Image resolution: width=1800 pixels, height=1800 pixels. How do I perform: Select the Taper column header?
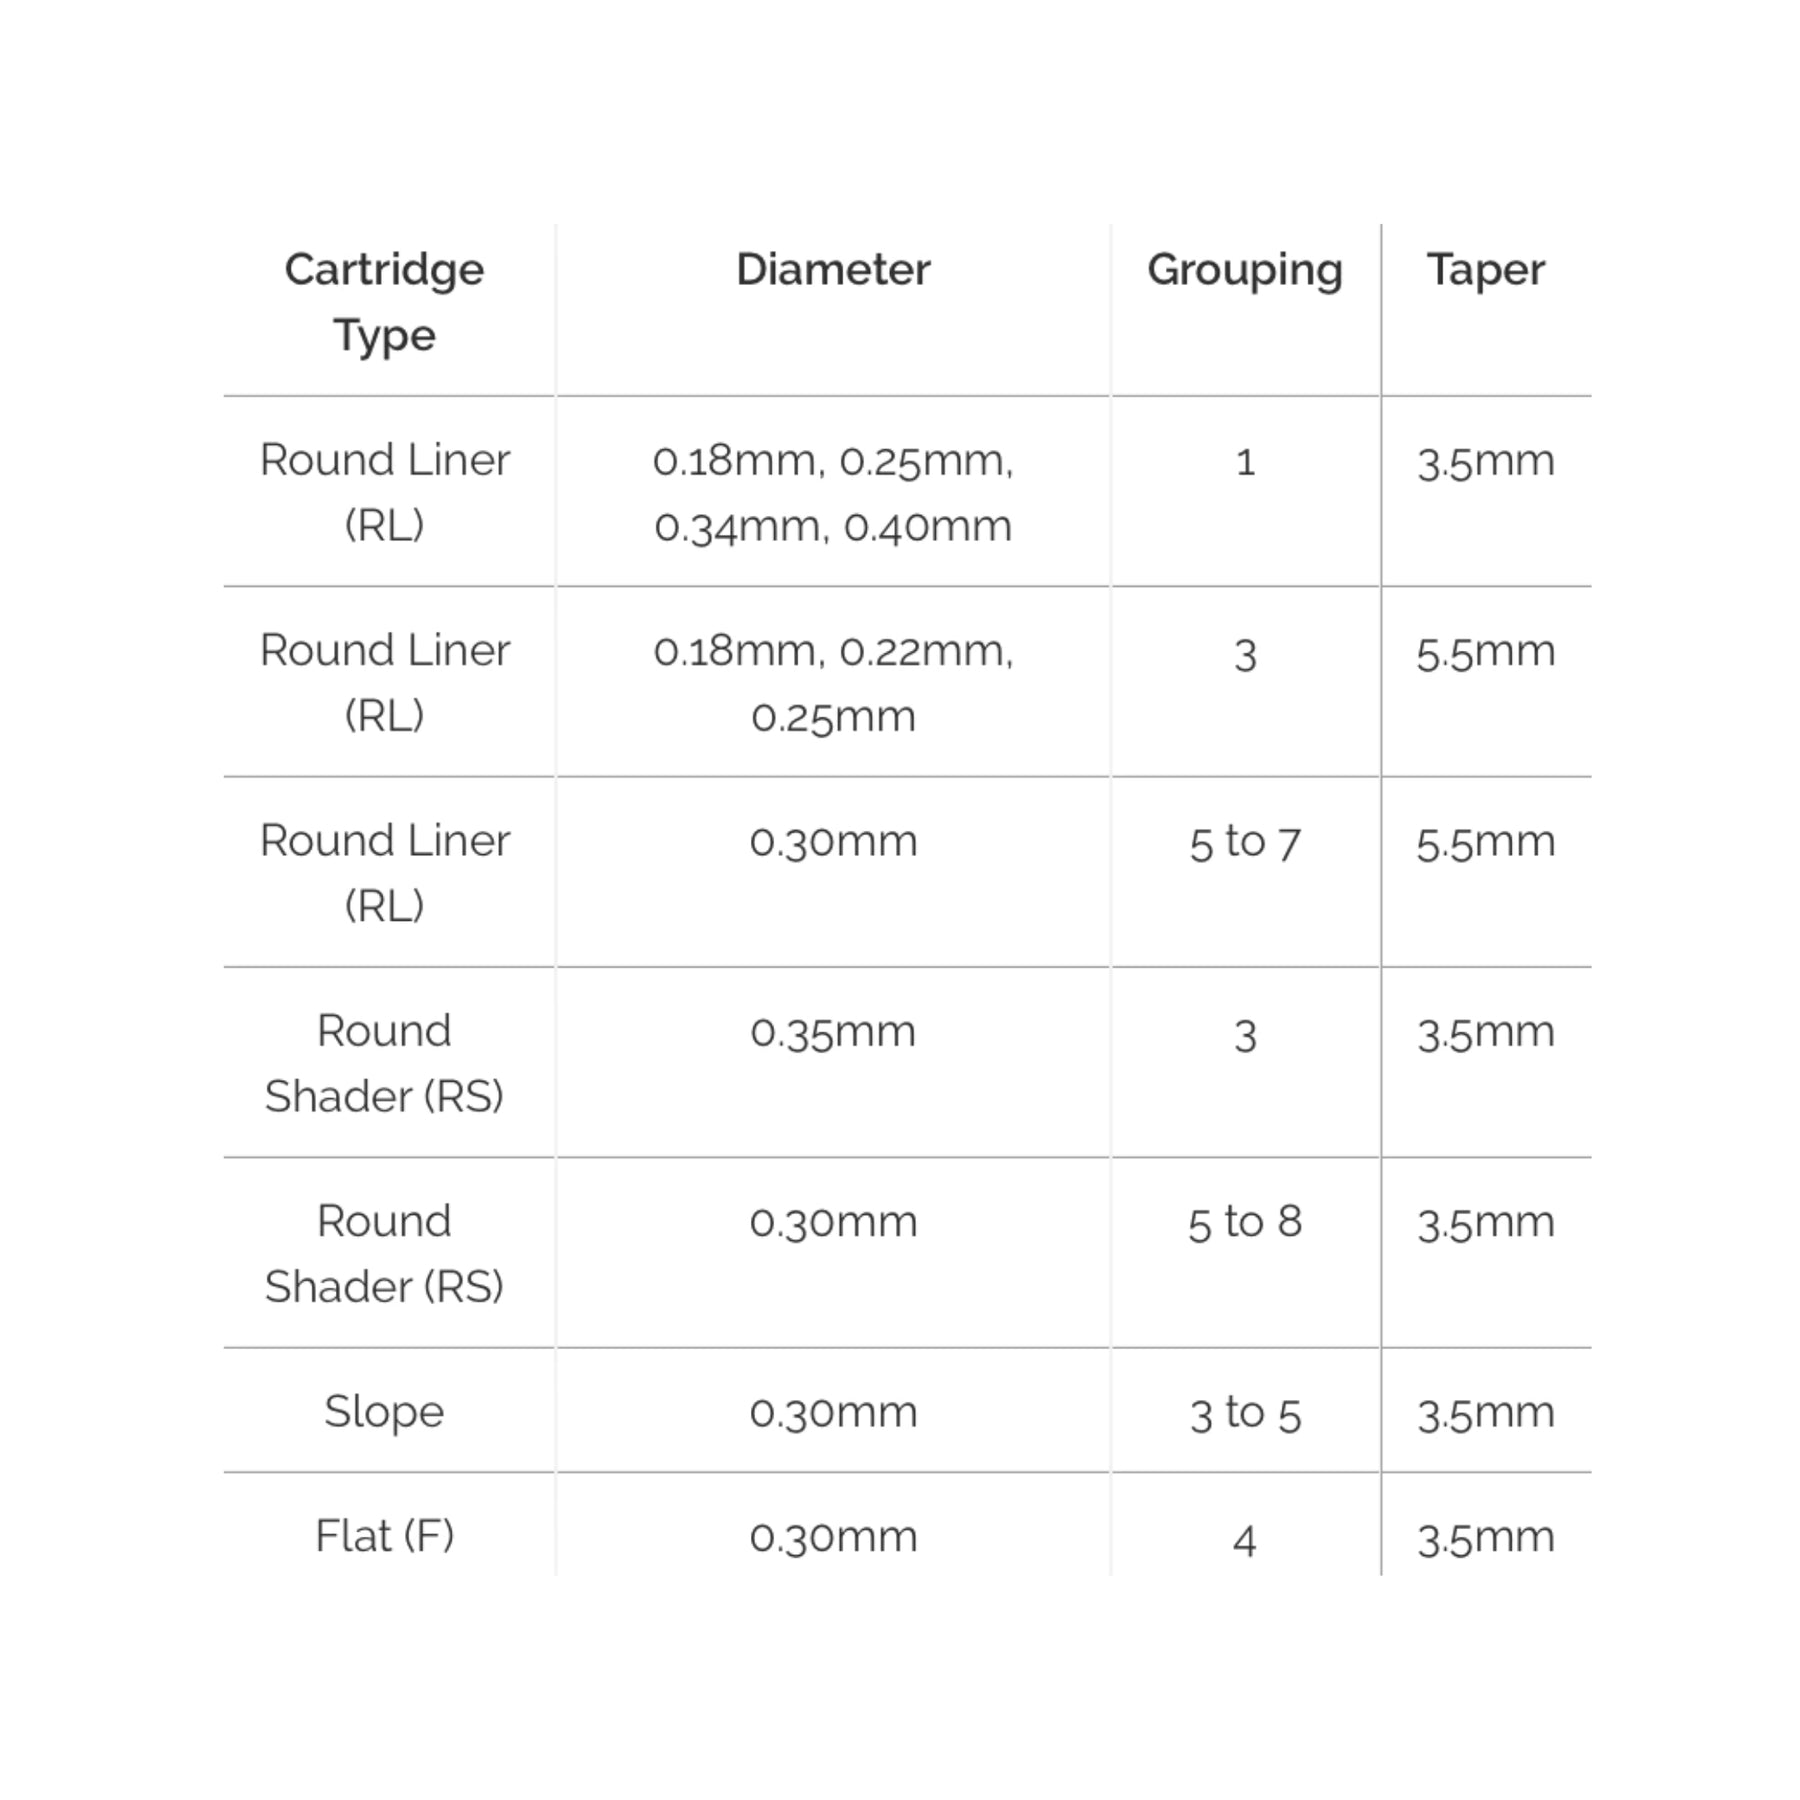(1485, 270)
